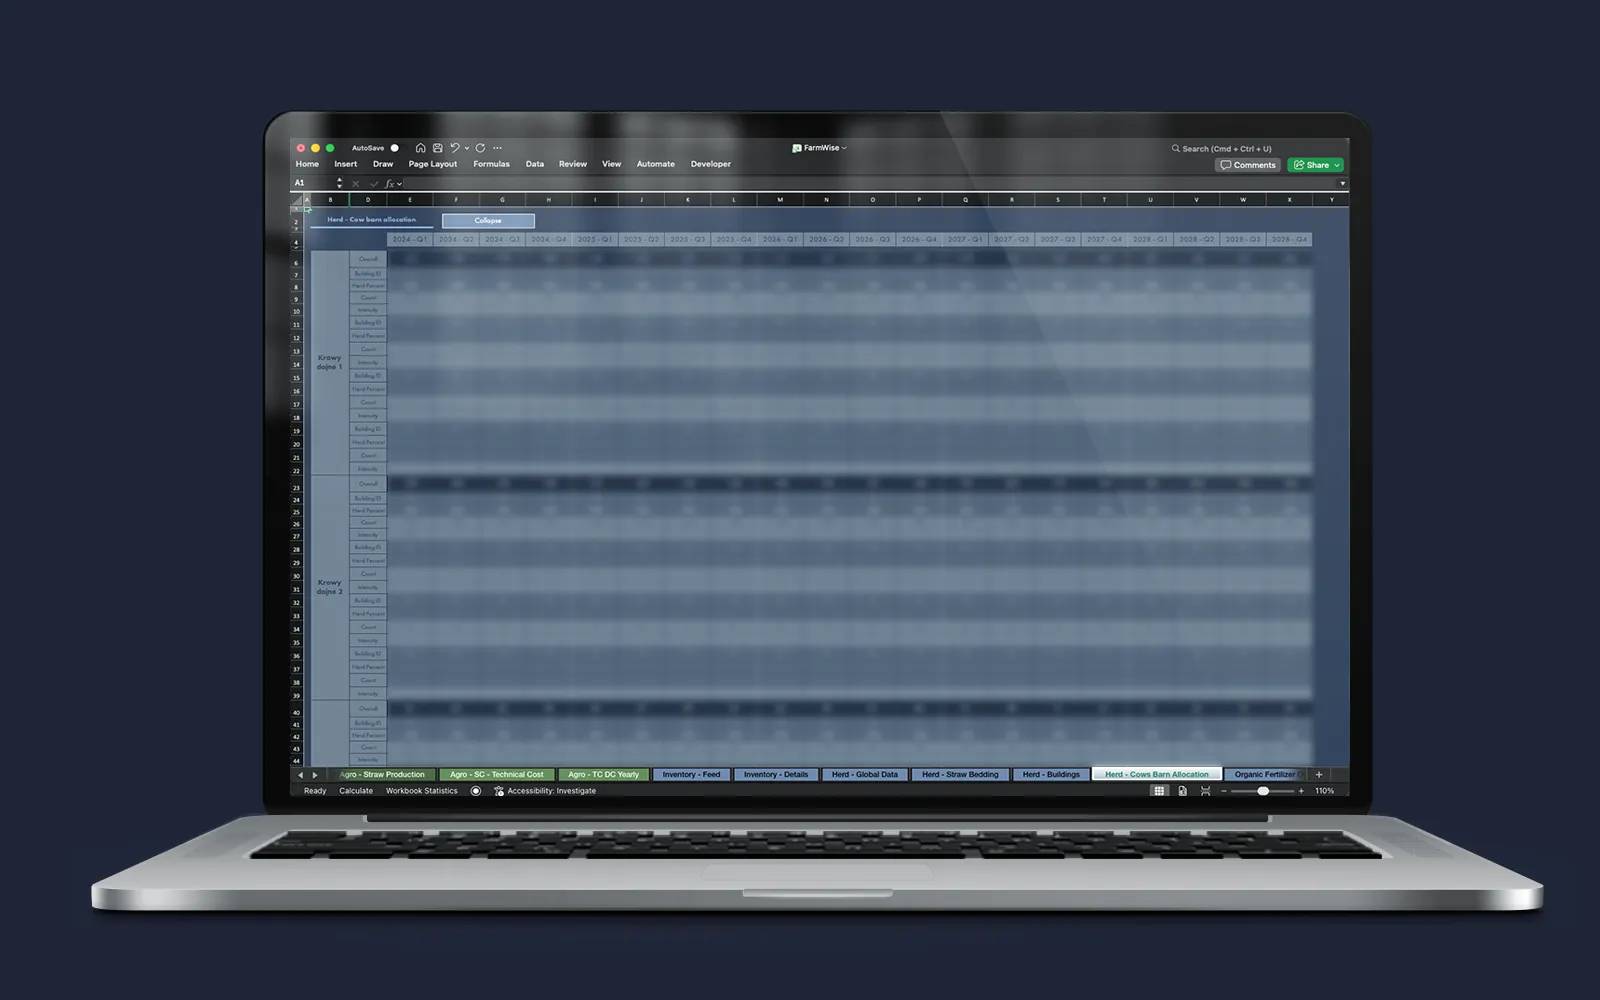Click the 2026 - Q1 header cell
Screen dimensions: 1600x1000
point(779,240)
